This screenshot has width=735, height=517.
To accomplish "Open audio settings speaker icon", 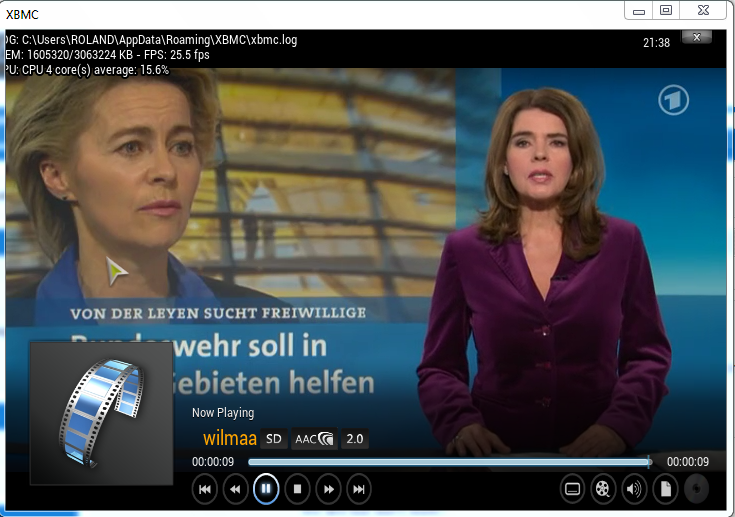I will (634, 489).
